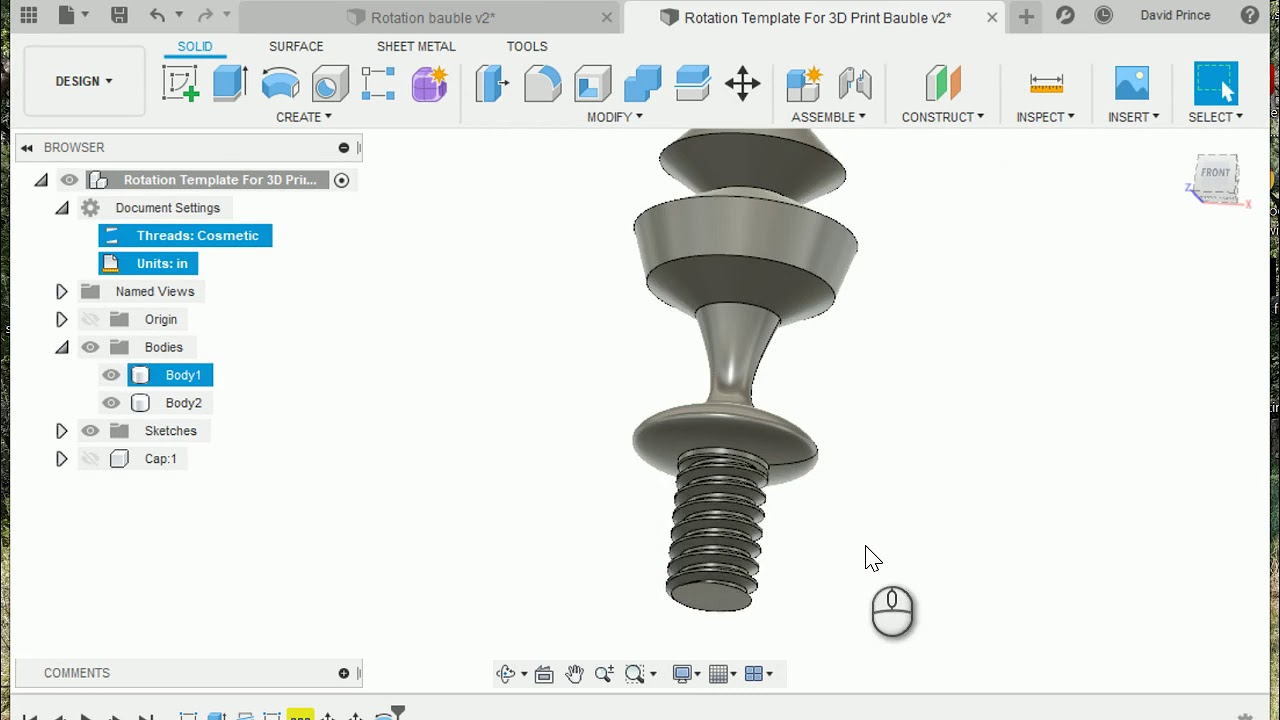Activate the root component radio button
1280x720 pixels.
(341, 180)
